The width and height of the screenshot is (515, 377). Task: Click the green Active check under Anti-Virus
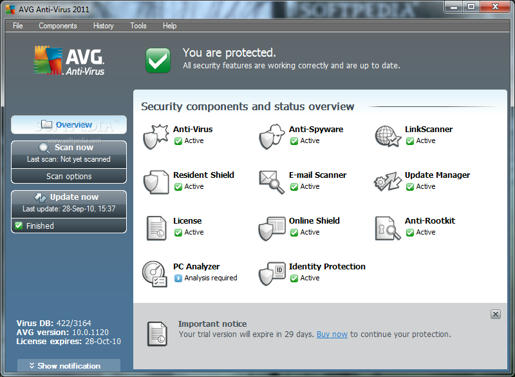click(x=178, y=141)
